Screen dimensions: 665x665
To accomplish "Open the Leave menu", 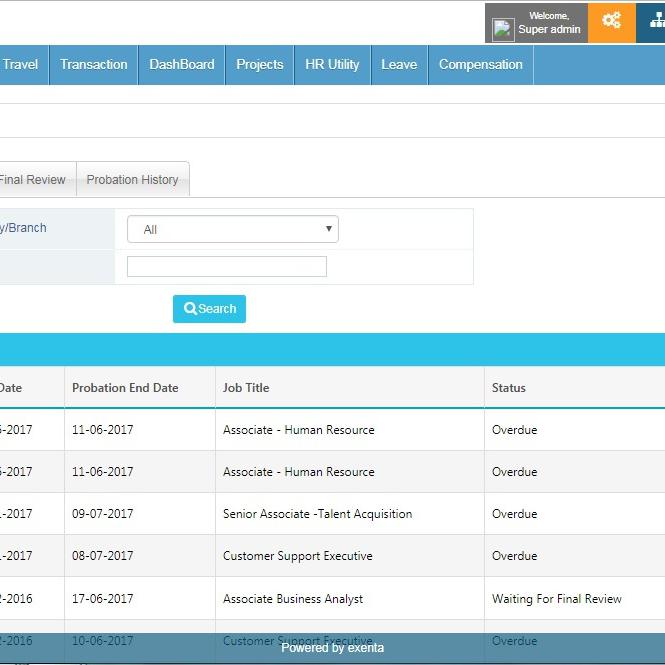I will pos(399,65).
